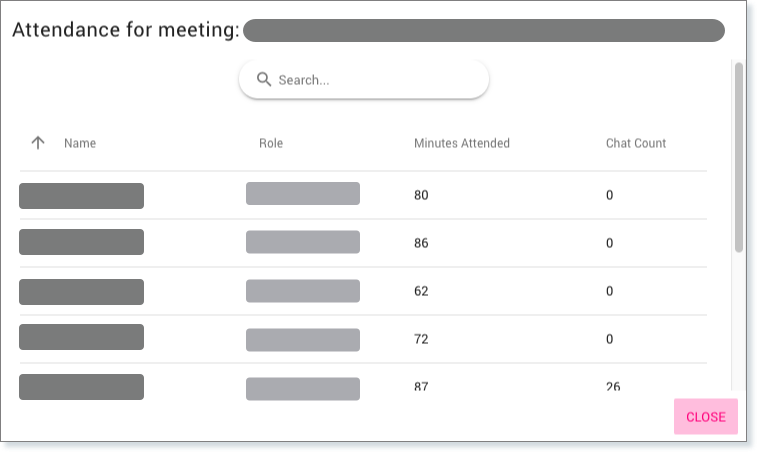Sort by the Name column header
Viewport: 757px width, 452px height.
pos(80,143)
